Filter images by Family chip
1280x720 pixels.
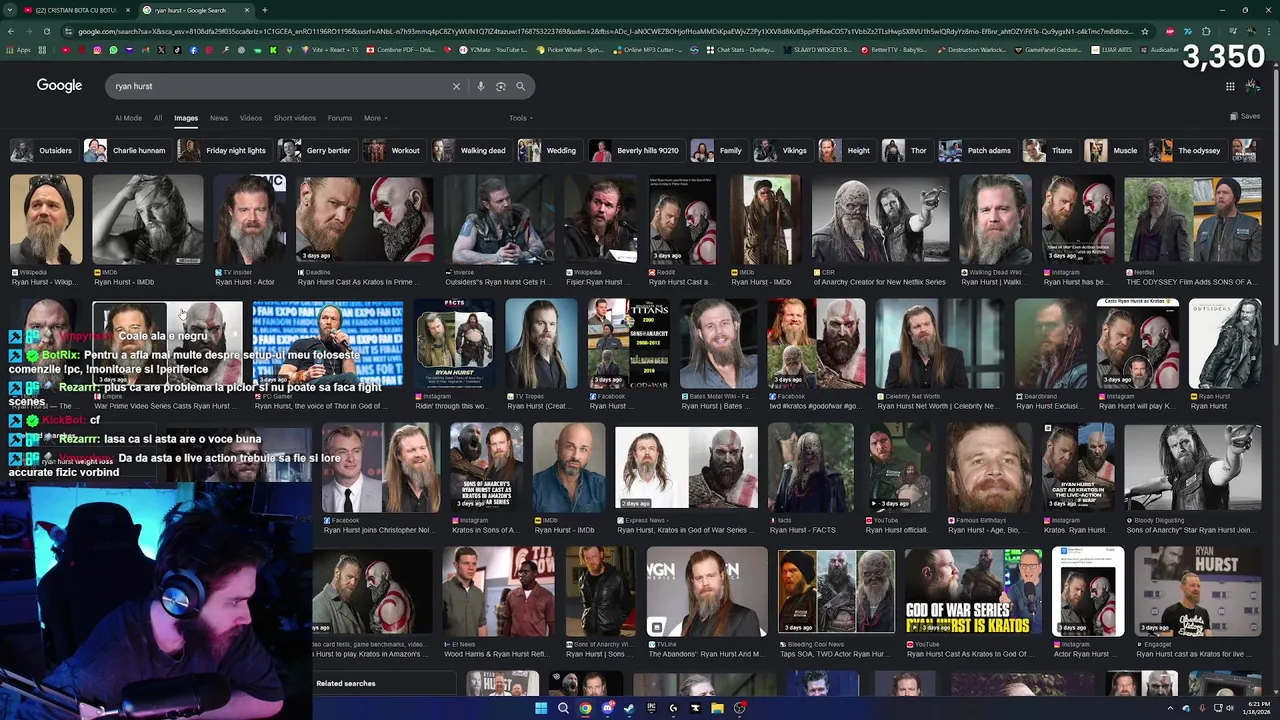tap(718, 150)
